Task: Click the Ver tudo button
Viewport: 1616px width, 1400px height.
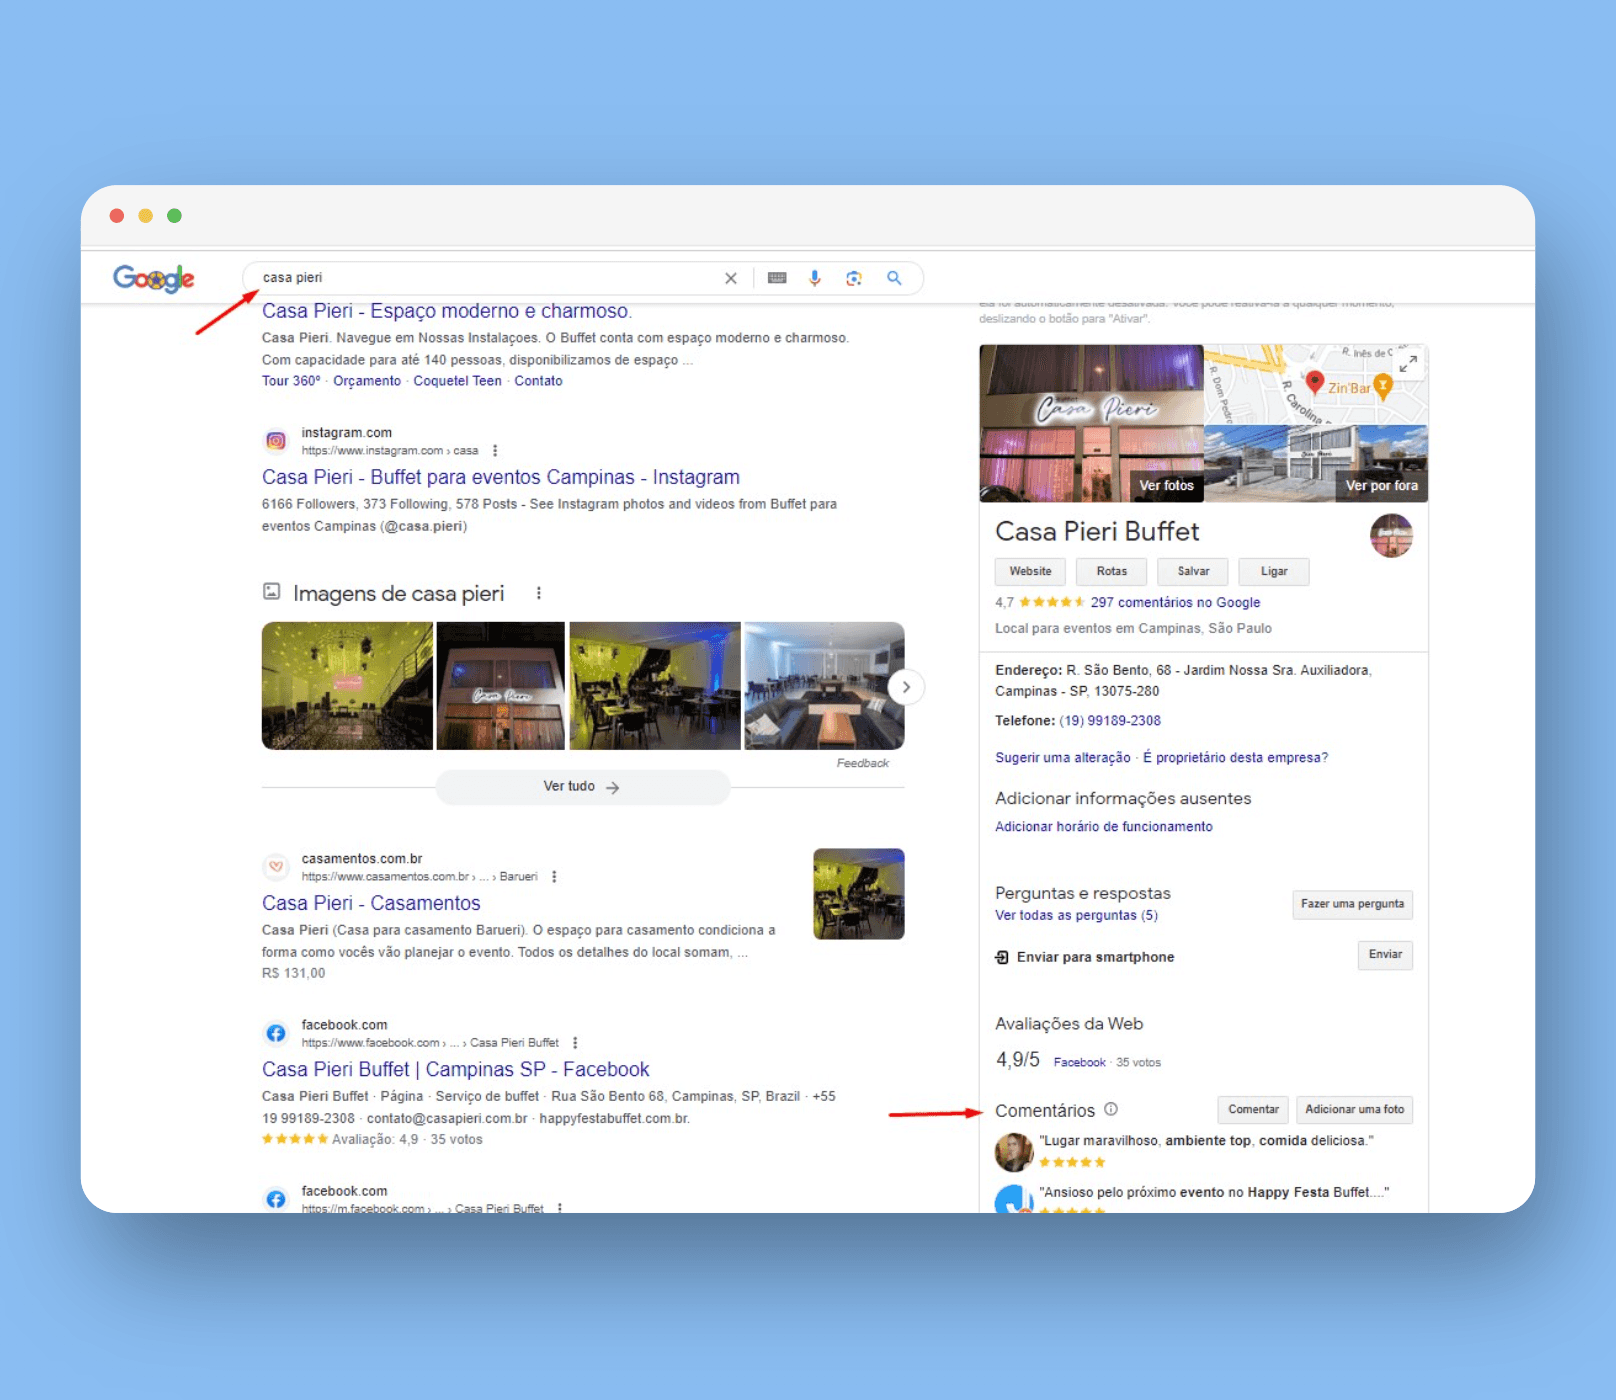Action: click(x=582, y=787)
